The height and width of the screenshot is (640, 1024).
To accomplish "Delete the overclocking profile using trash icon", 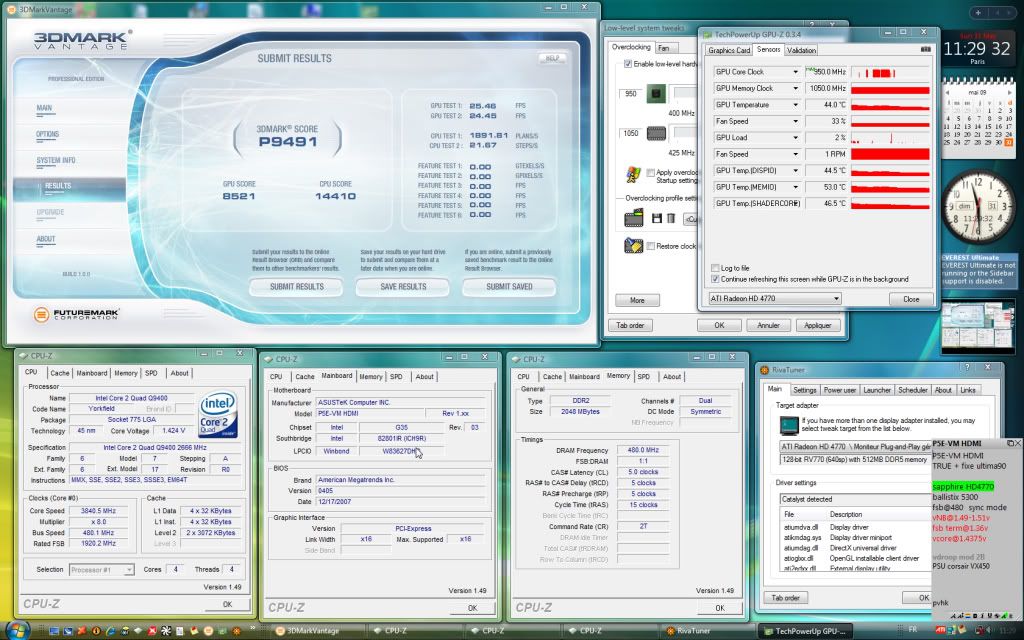I will pos(669,216).
